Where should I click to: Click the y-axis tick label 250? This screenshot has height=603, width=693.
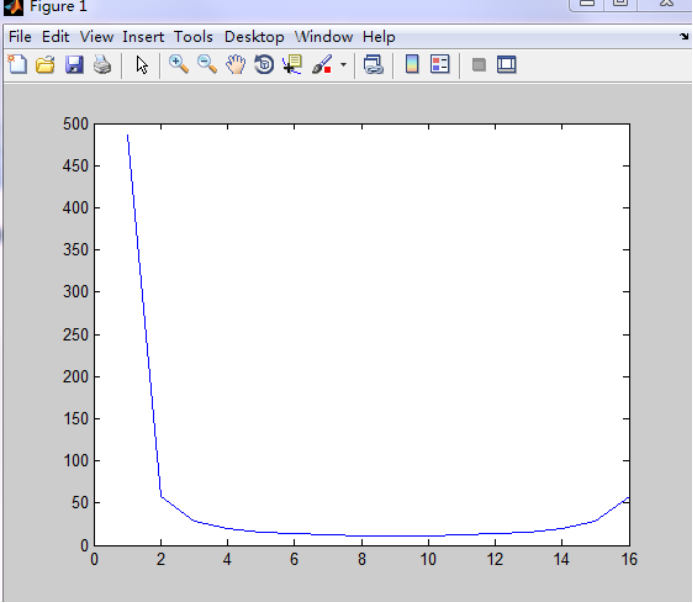(76, 335)
